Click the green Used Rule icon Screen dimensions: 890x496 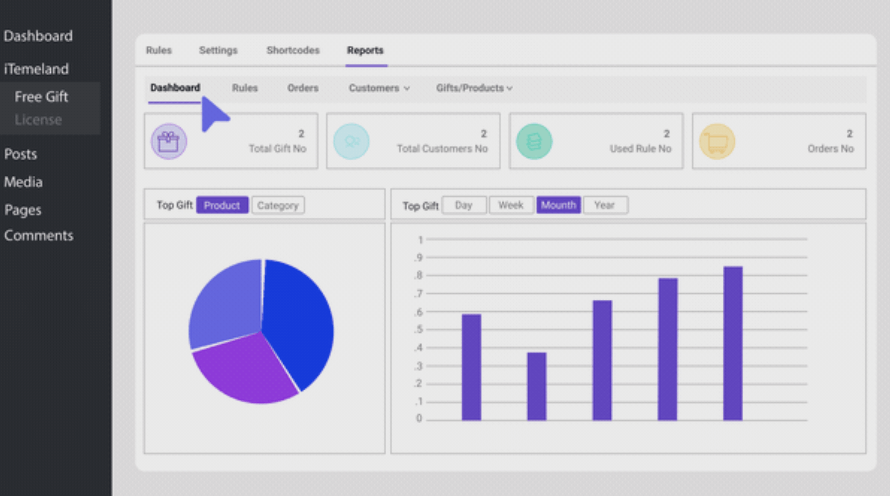coord(534,141)
